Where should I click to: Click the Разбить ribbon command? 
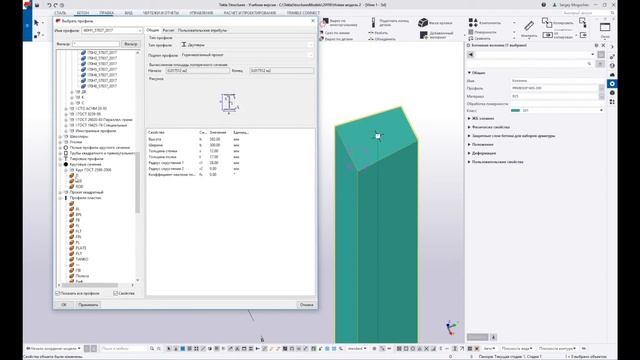click(378, 33)
